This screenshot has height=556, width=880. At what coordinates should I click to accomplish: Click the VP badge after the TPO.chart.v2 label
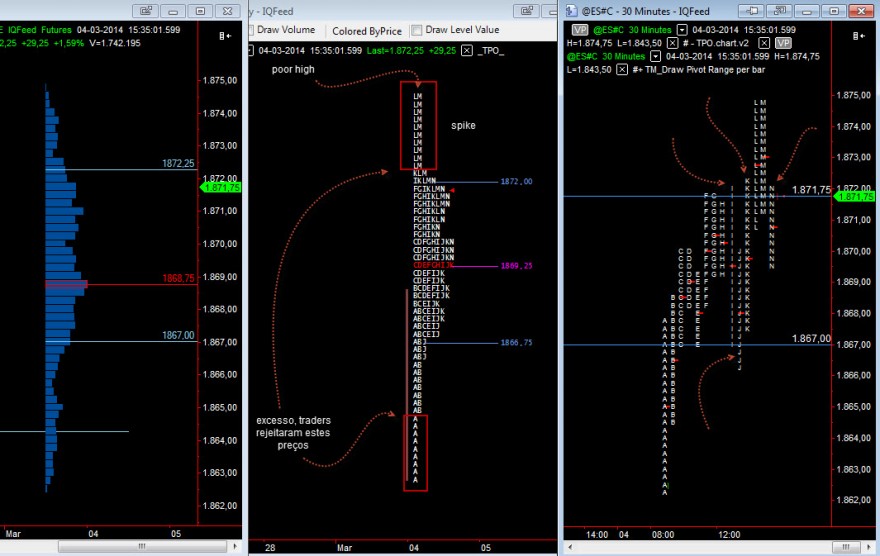(783, 43)
